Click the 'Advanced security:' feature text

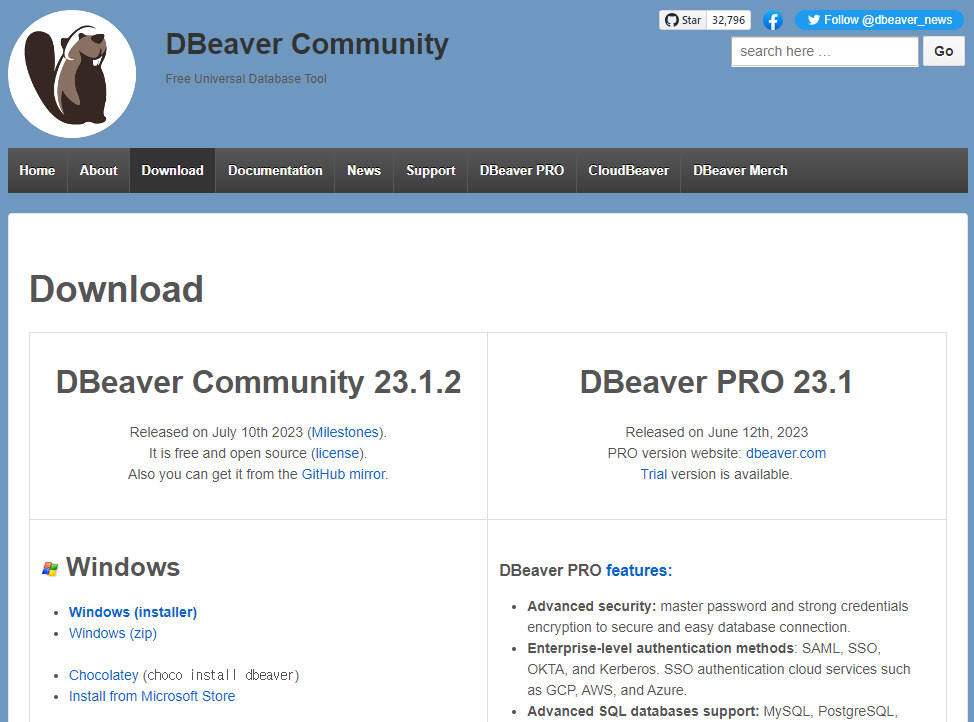coord(591,606)
